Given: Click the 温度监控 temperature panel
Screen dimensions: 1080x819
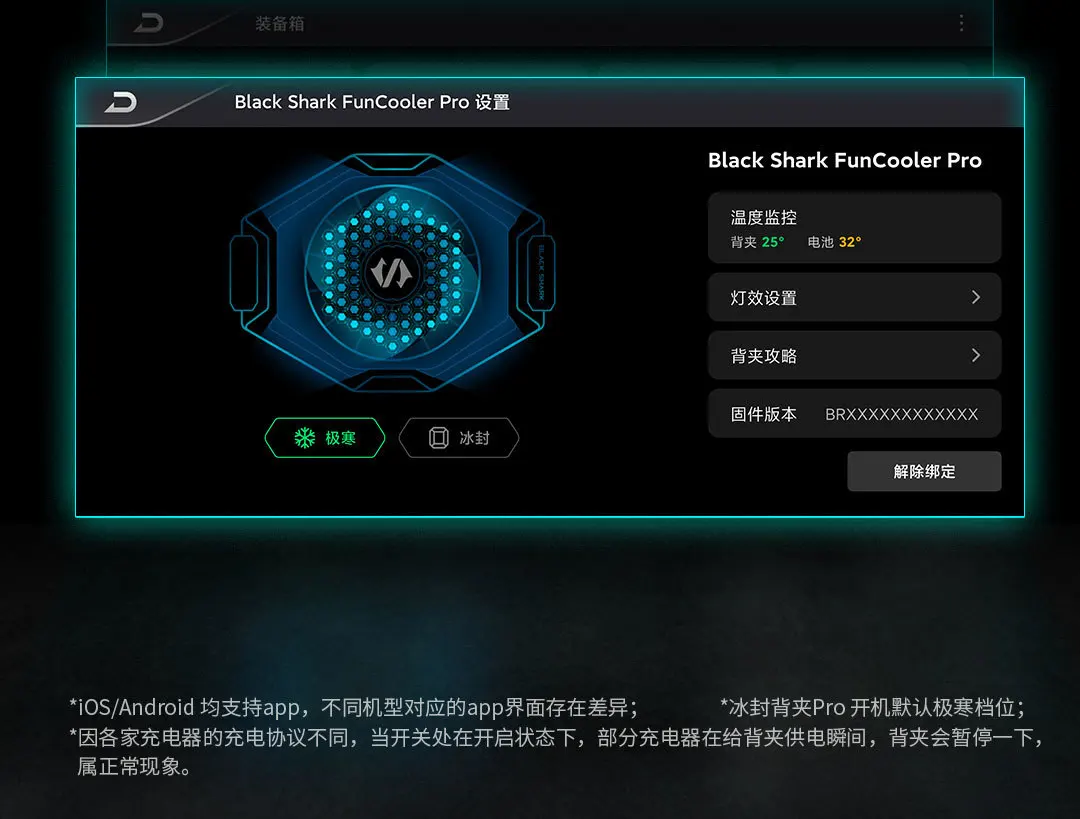Looking at the screenshot, I should tap(854, 227).
